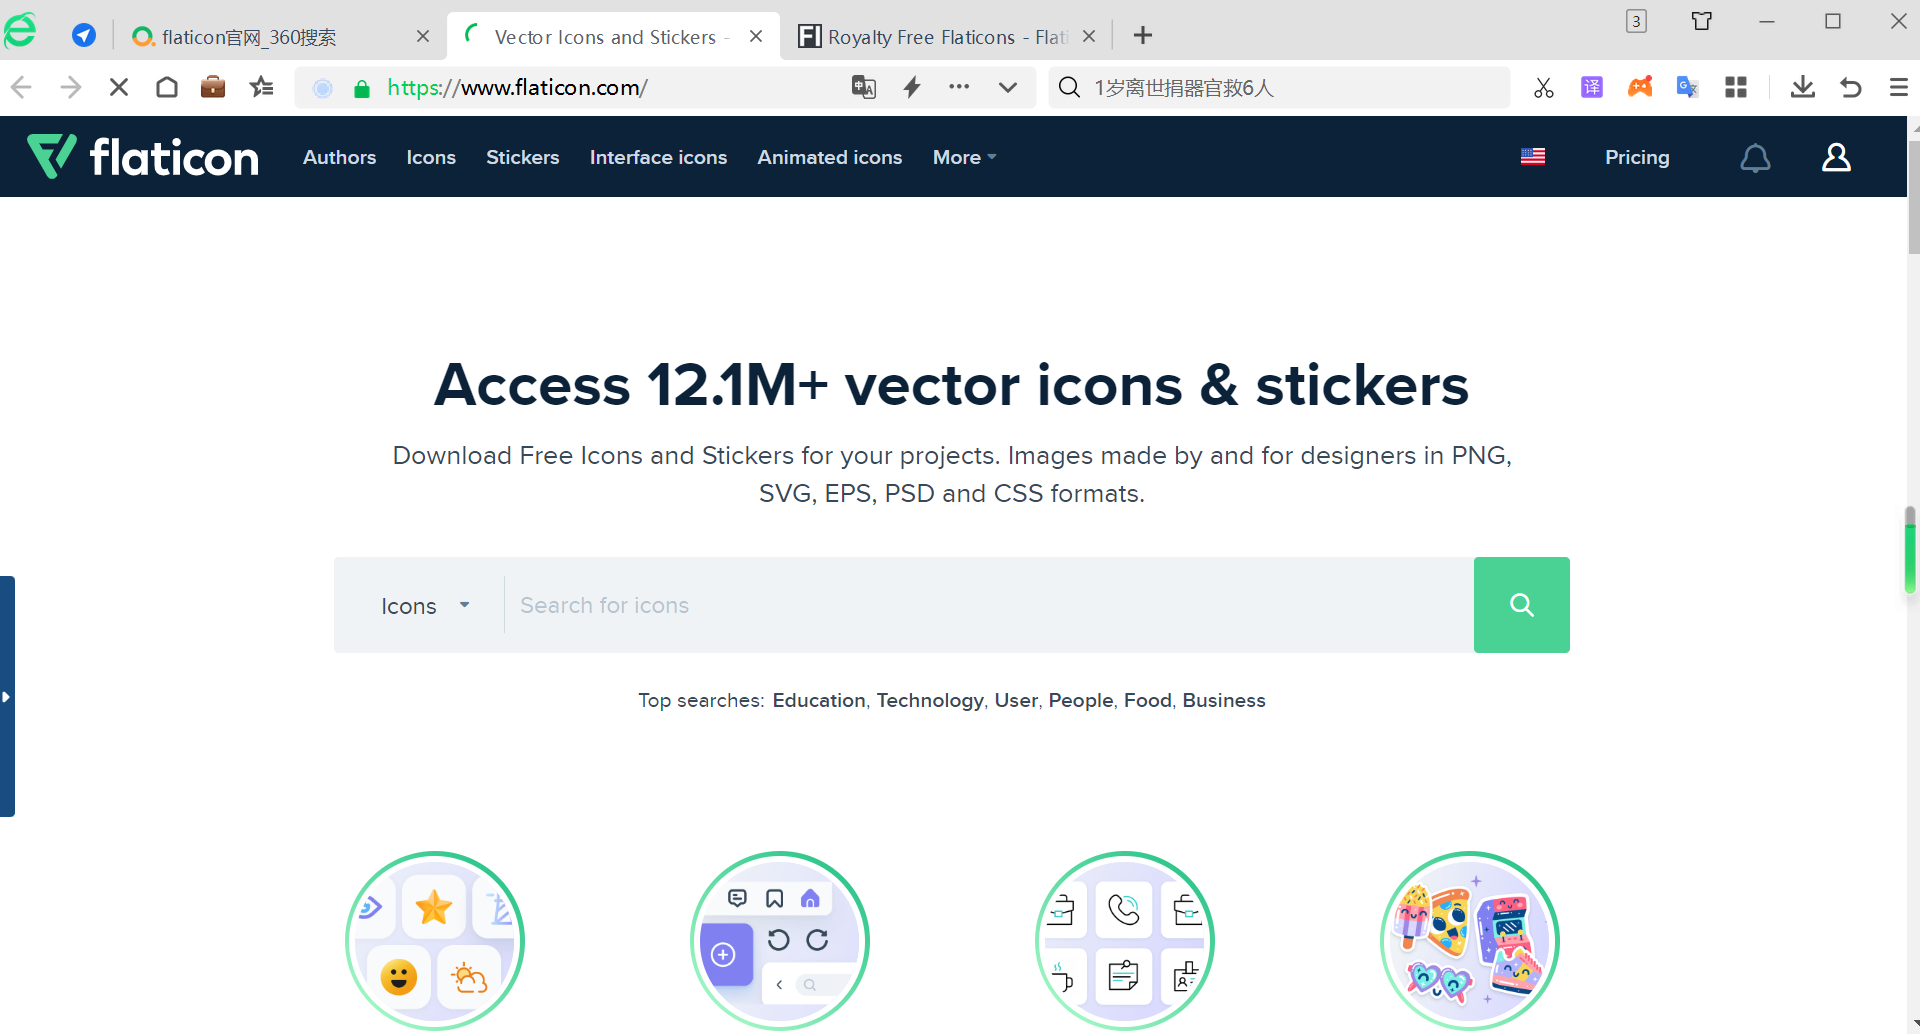The width and height of the screenshot is (1920, 1034).
Task: Open the star and emoji icons category circle
Action: (x=435, y=941)
